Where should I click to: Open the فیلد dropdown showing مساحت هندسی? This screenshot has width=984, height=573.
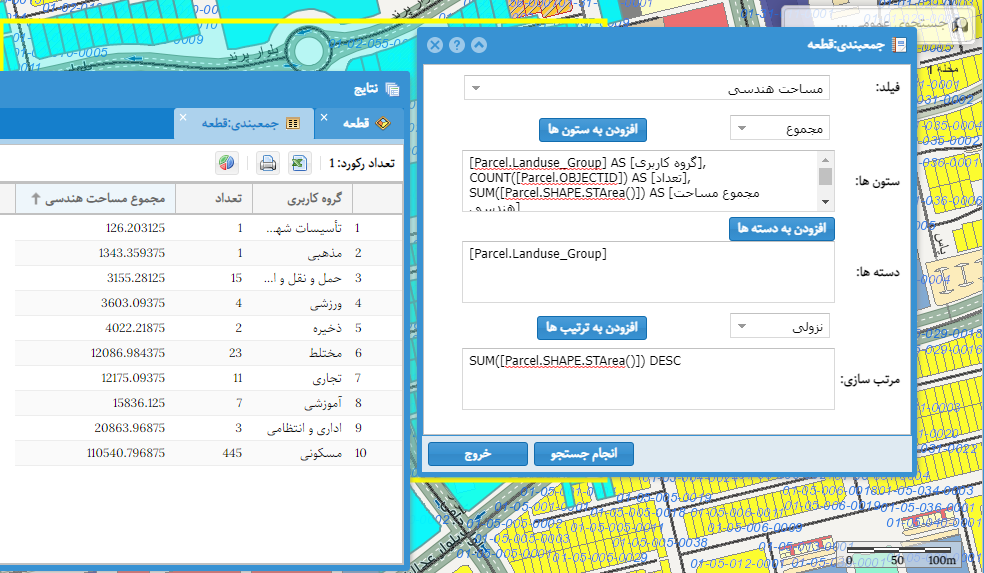click(x=647, y=88)
